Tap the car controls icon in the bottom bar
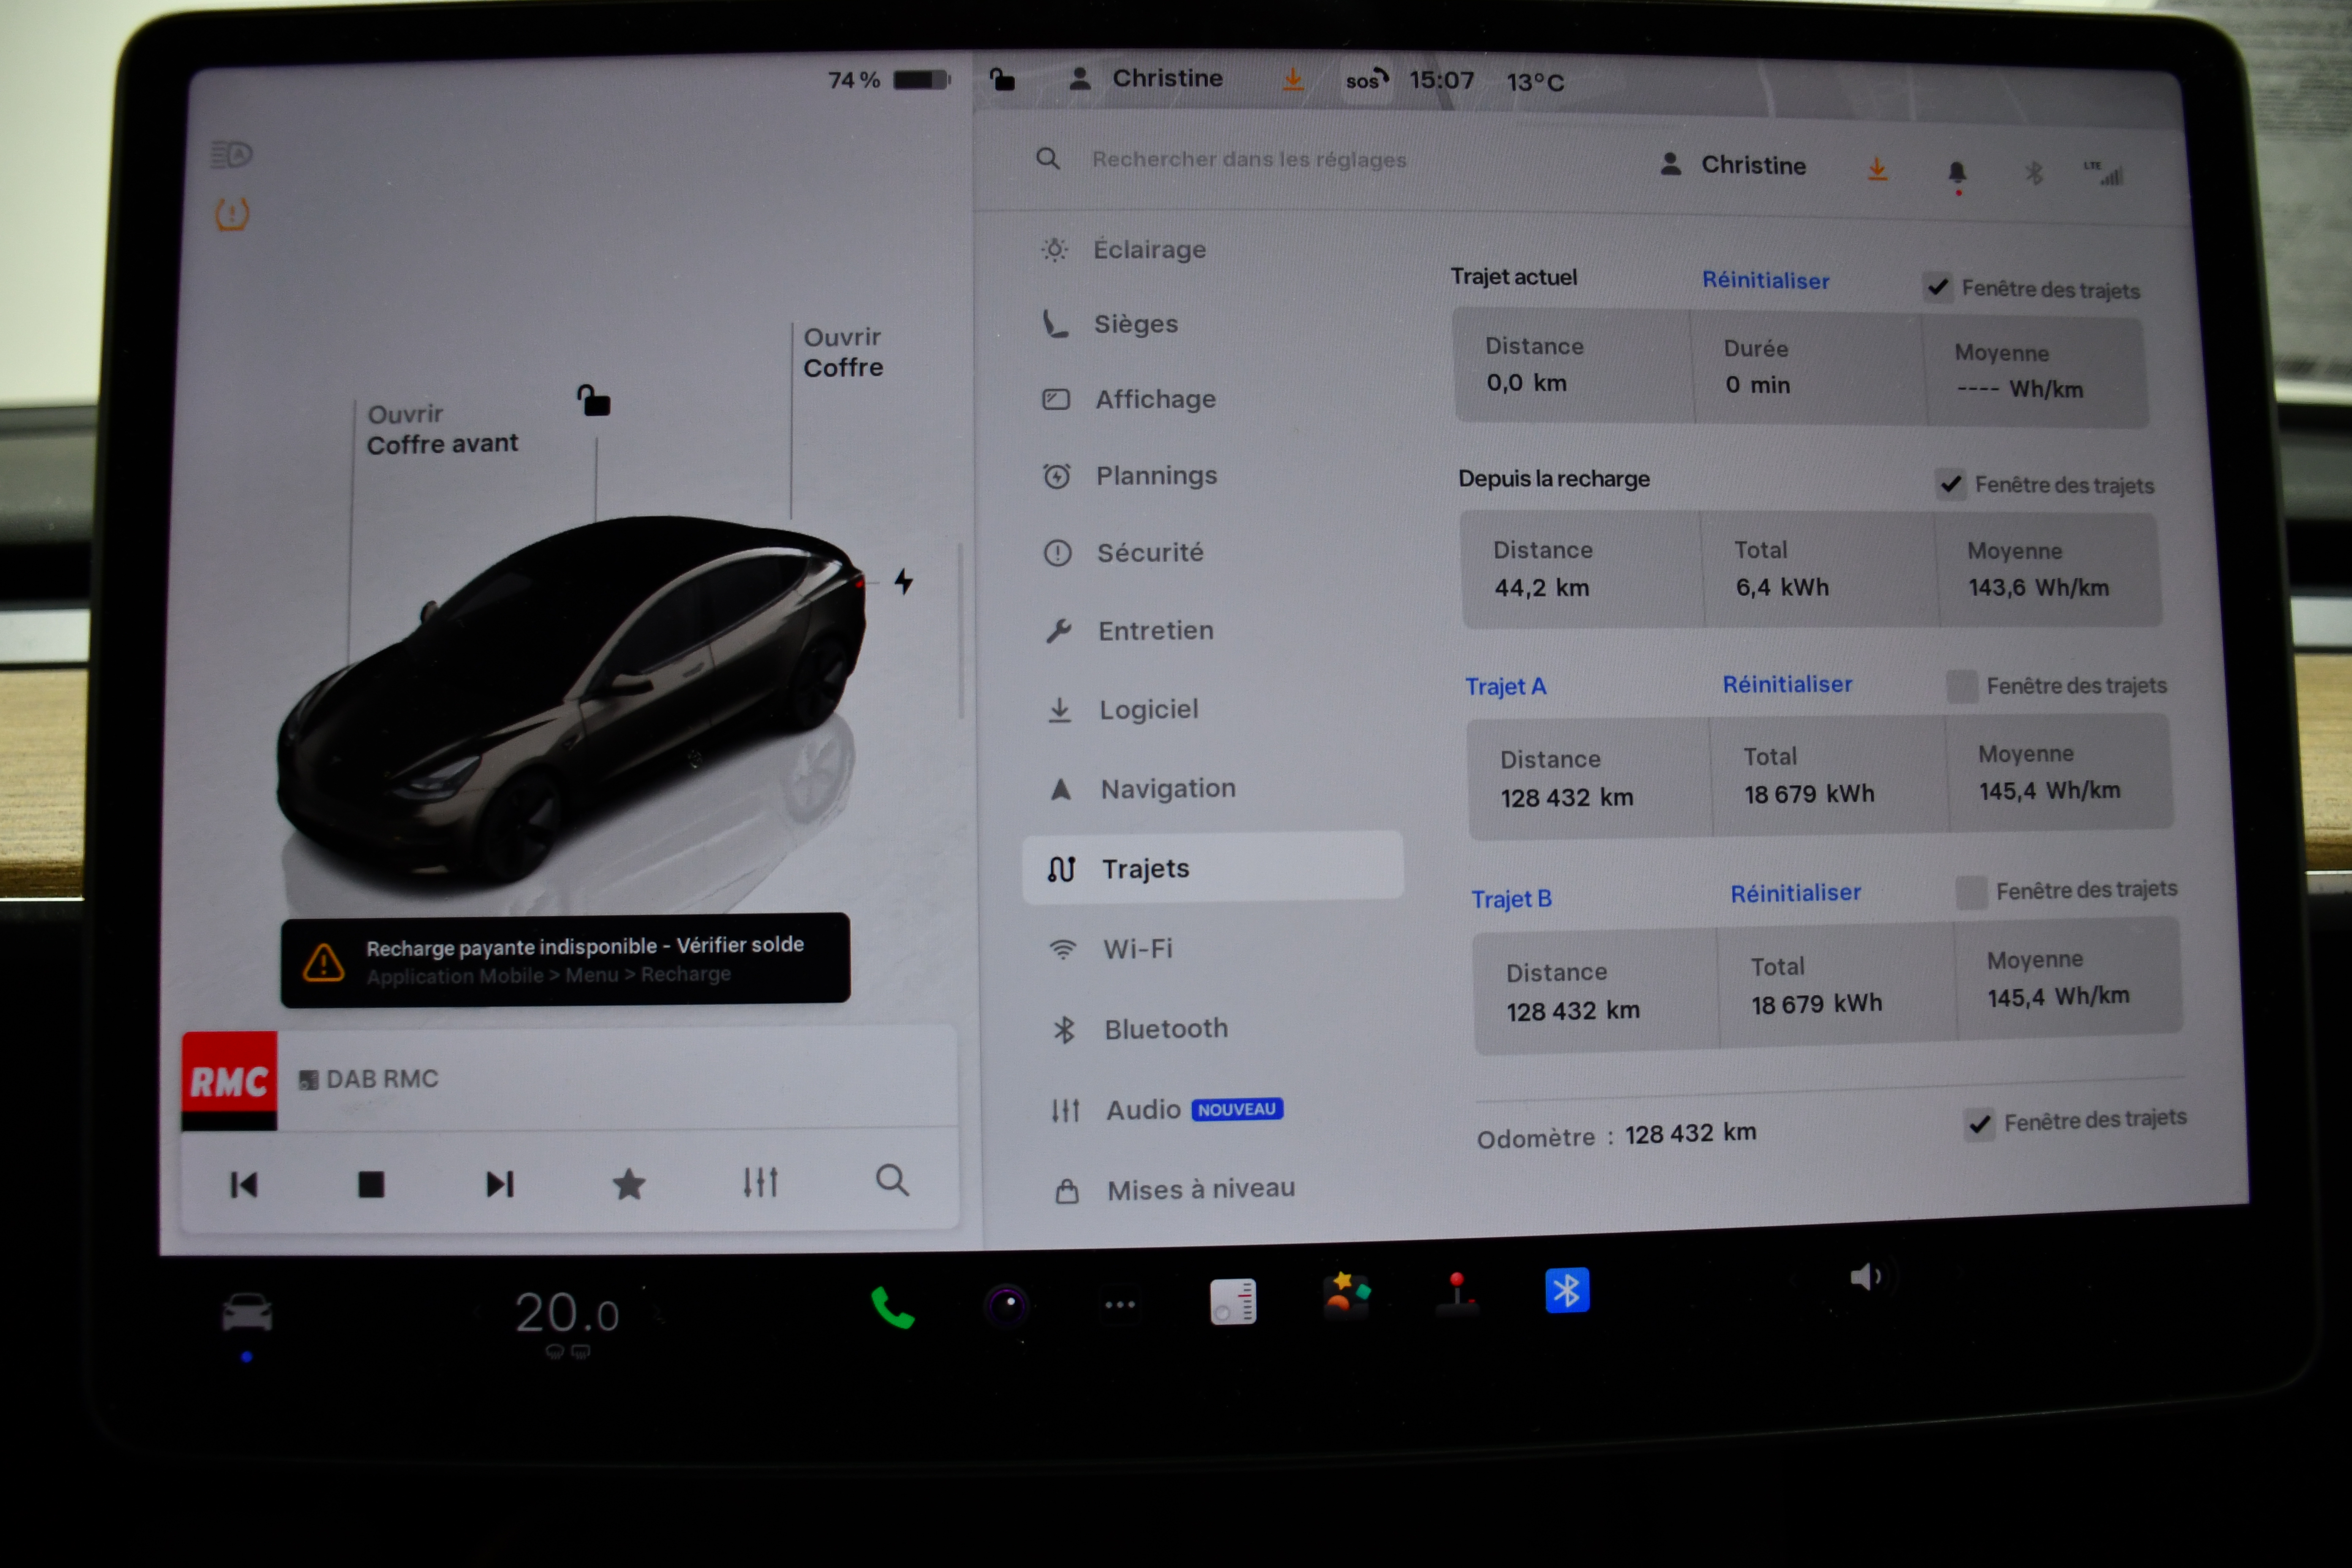The image size is (2352, 1568). tap(247, 1313)
